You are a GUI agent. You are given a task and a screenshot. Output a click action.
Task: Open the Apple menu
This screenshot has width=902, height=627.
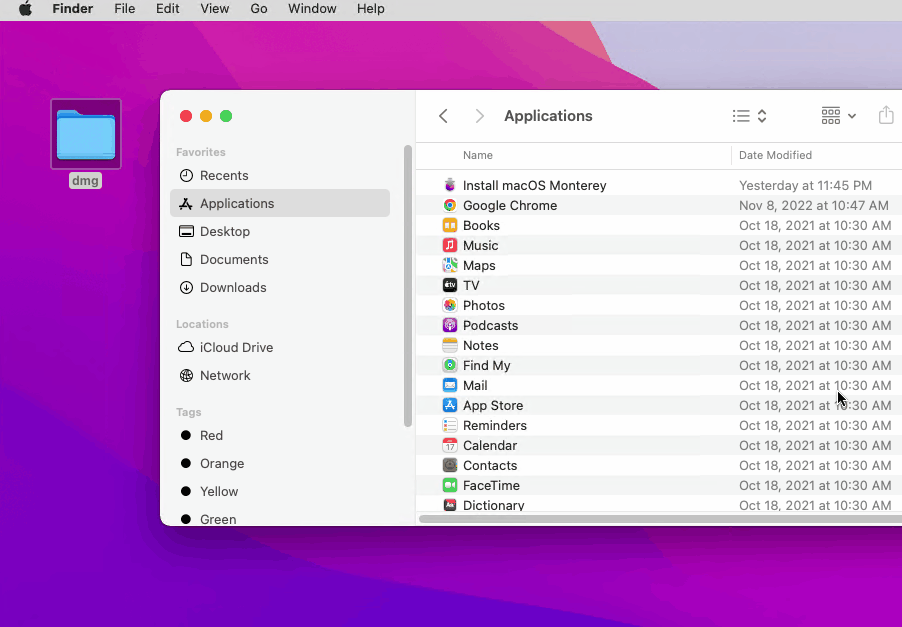tap(25, 9)
